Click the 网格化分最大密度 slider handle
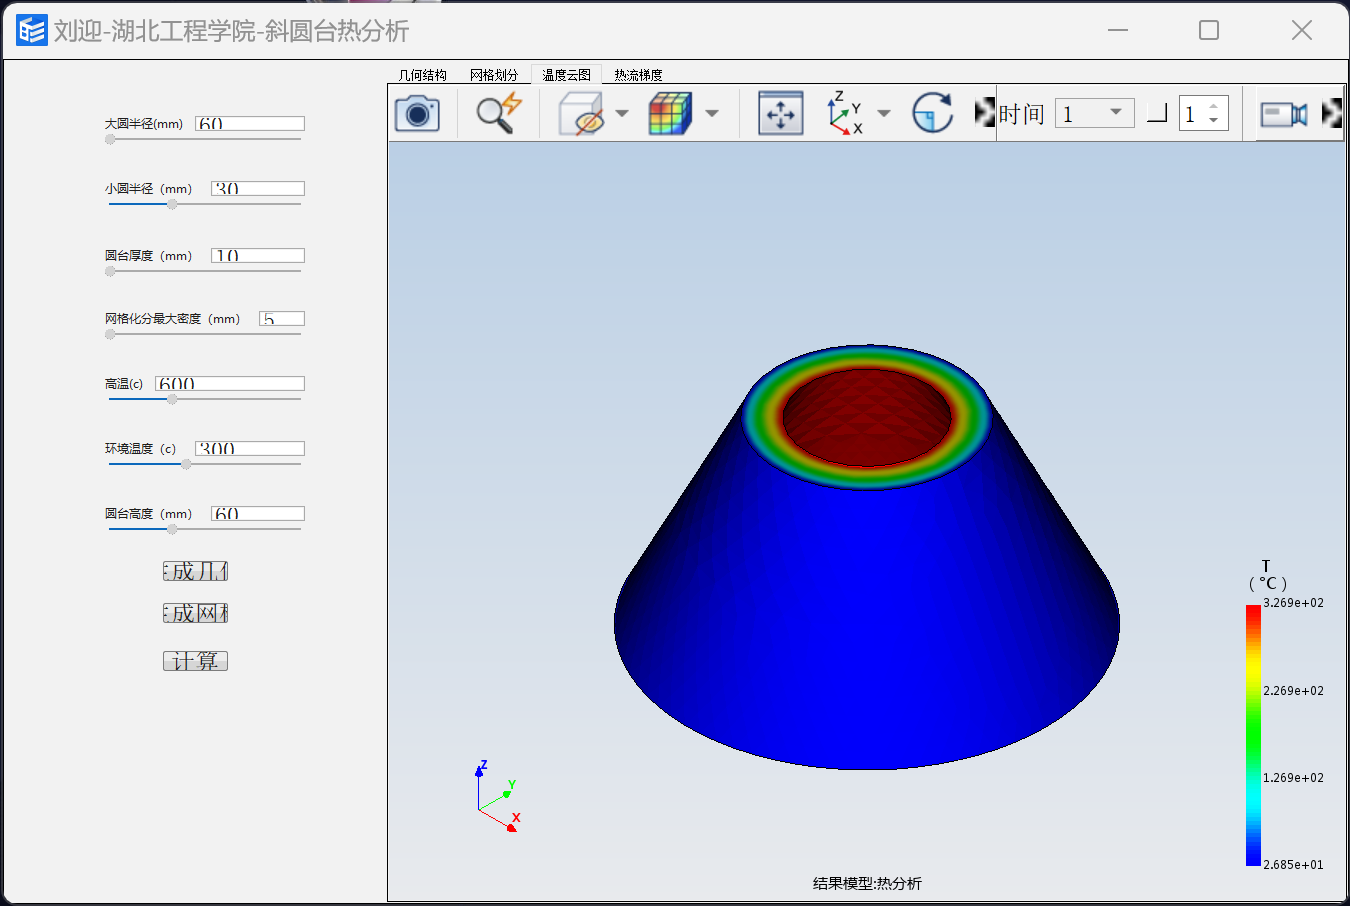The image size is (1350, 906). [110, 334]
